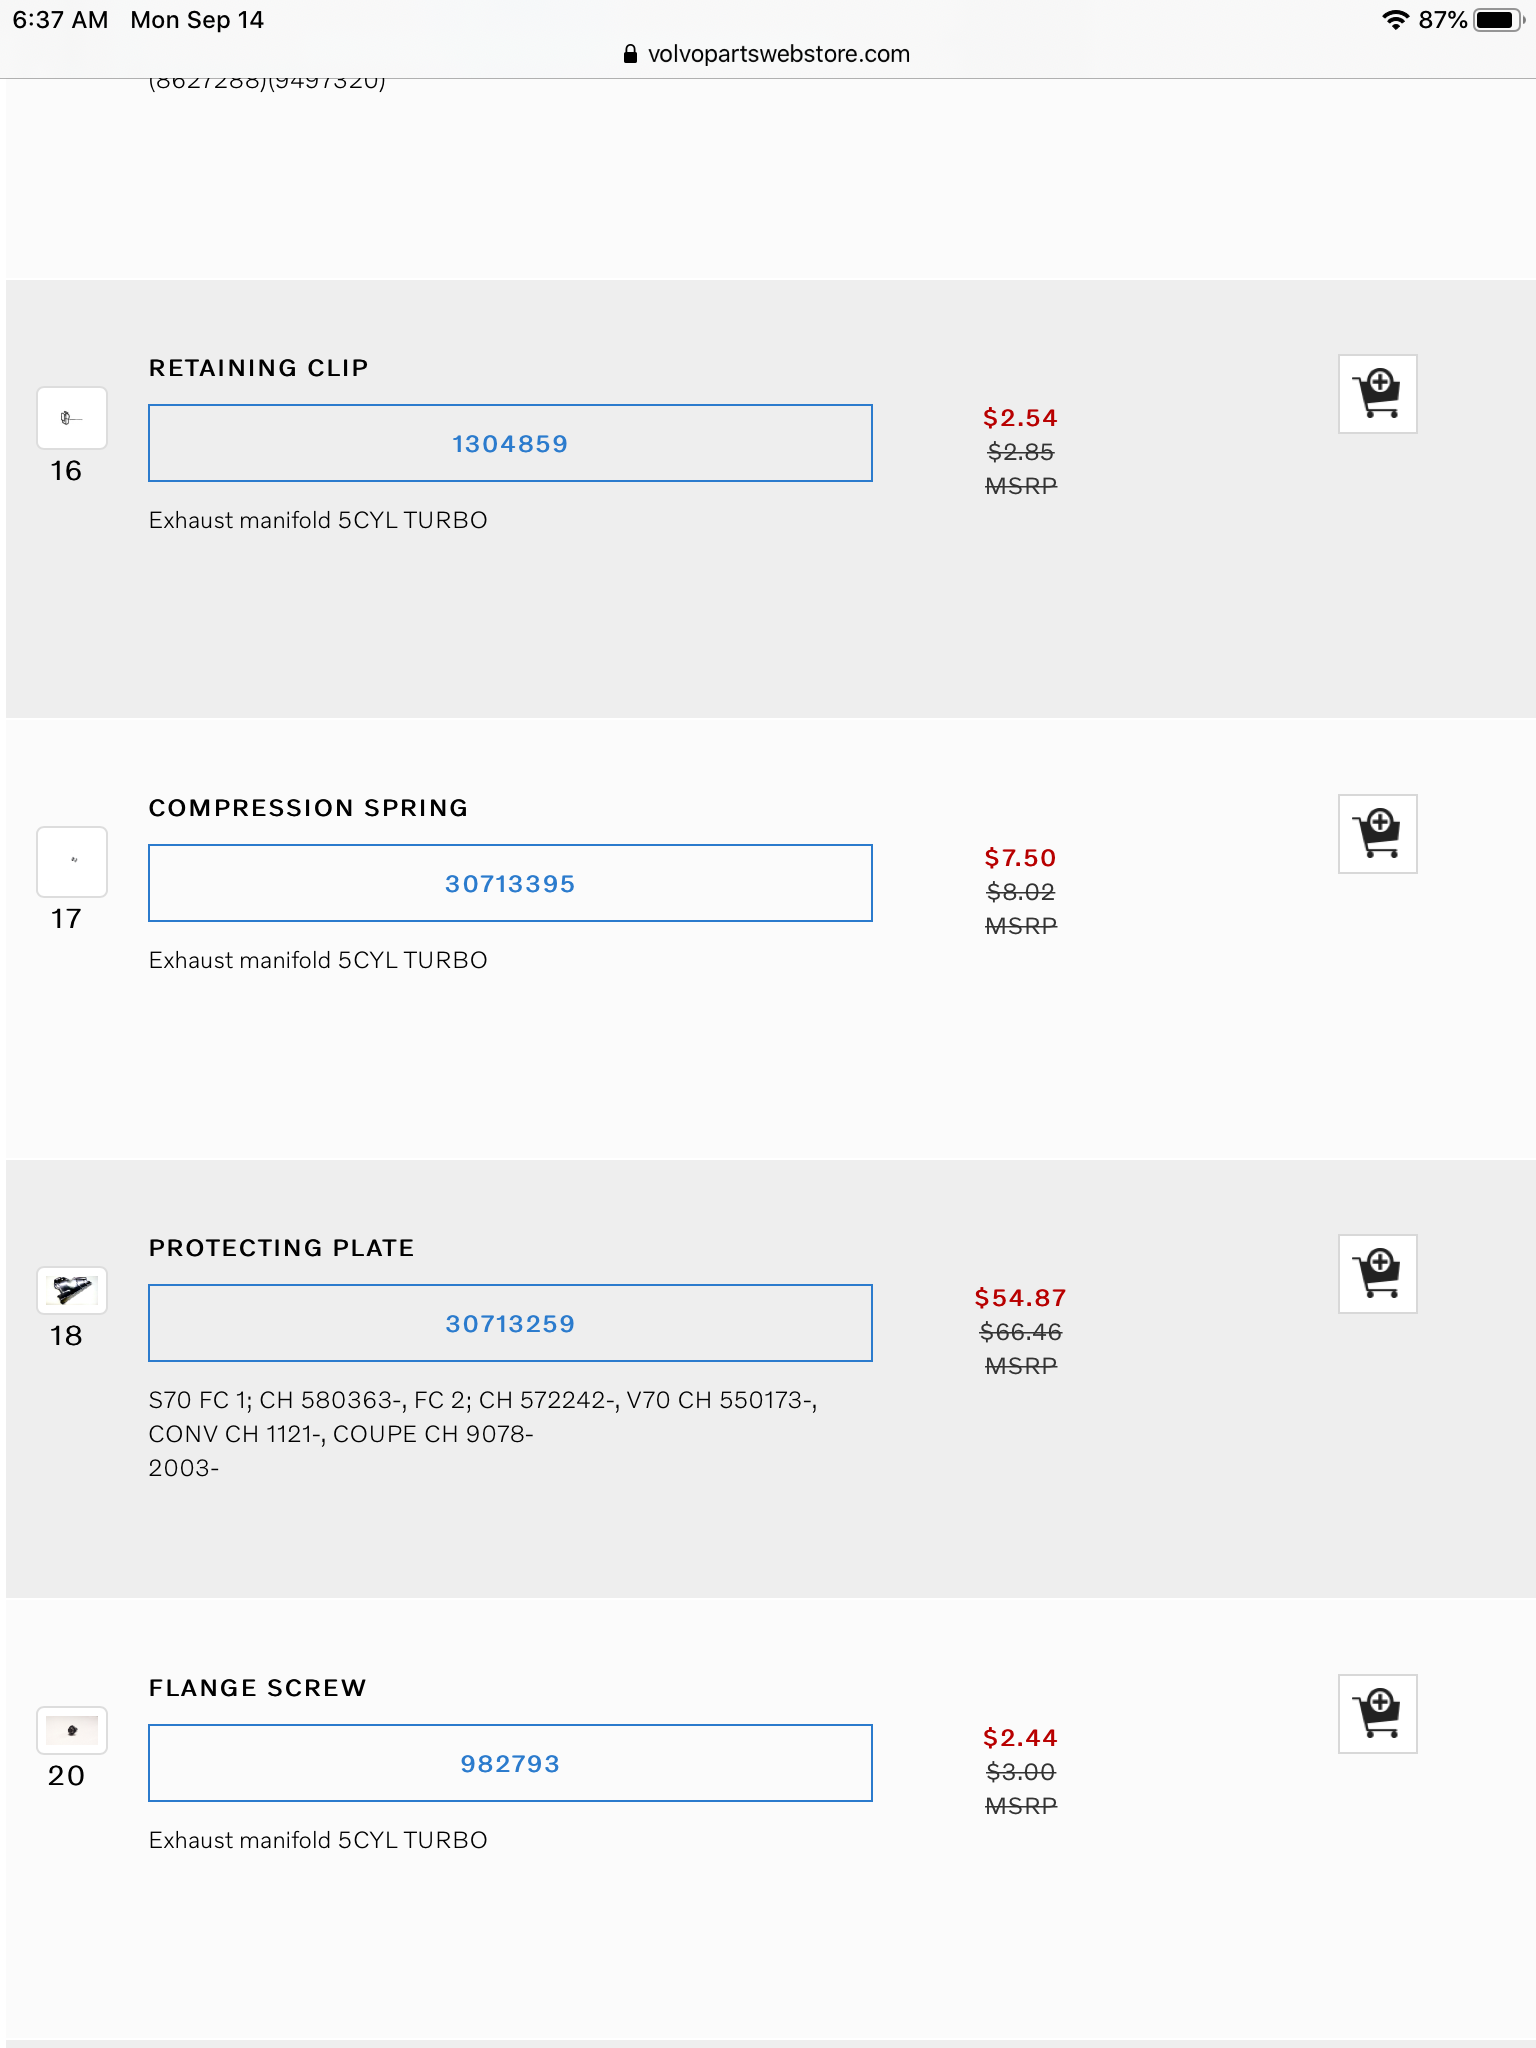Tap the battery indicator icon

pyautogui.click(x=1496, y=20)
